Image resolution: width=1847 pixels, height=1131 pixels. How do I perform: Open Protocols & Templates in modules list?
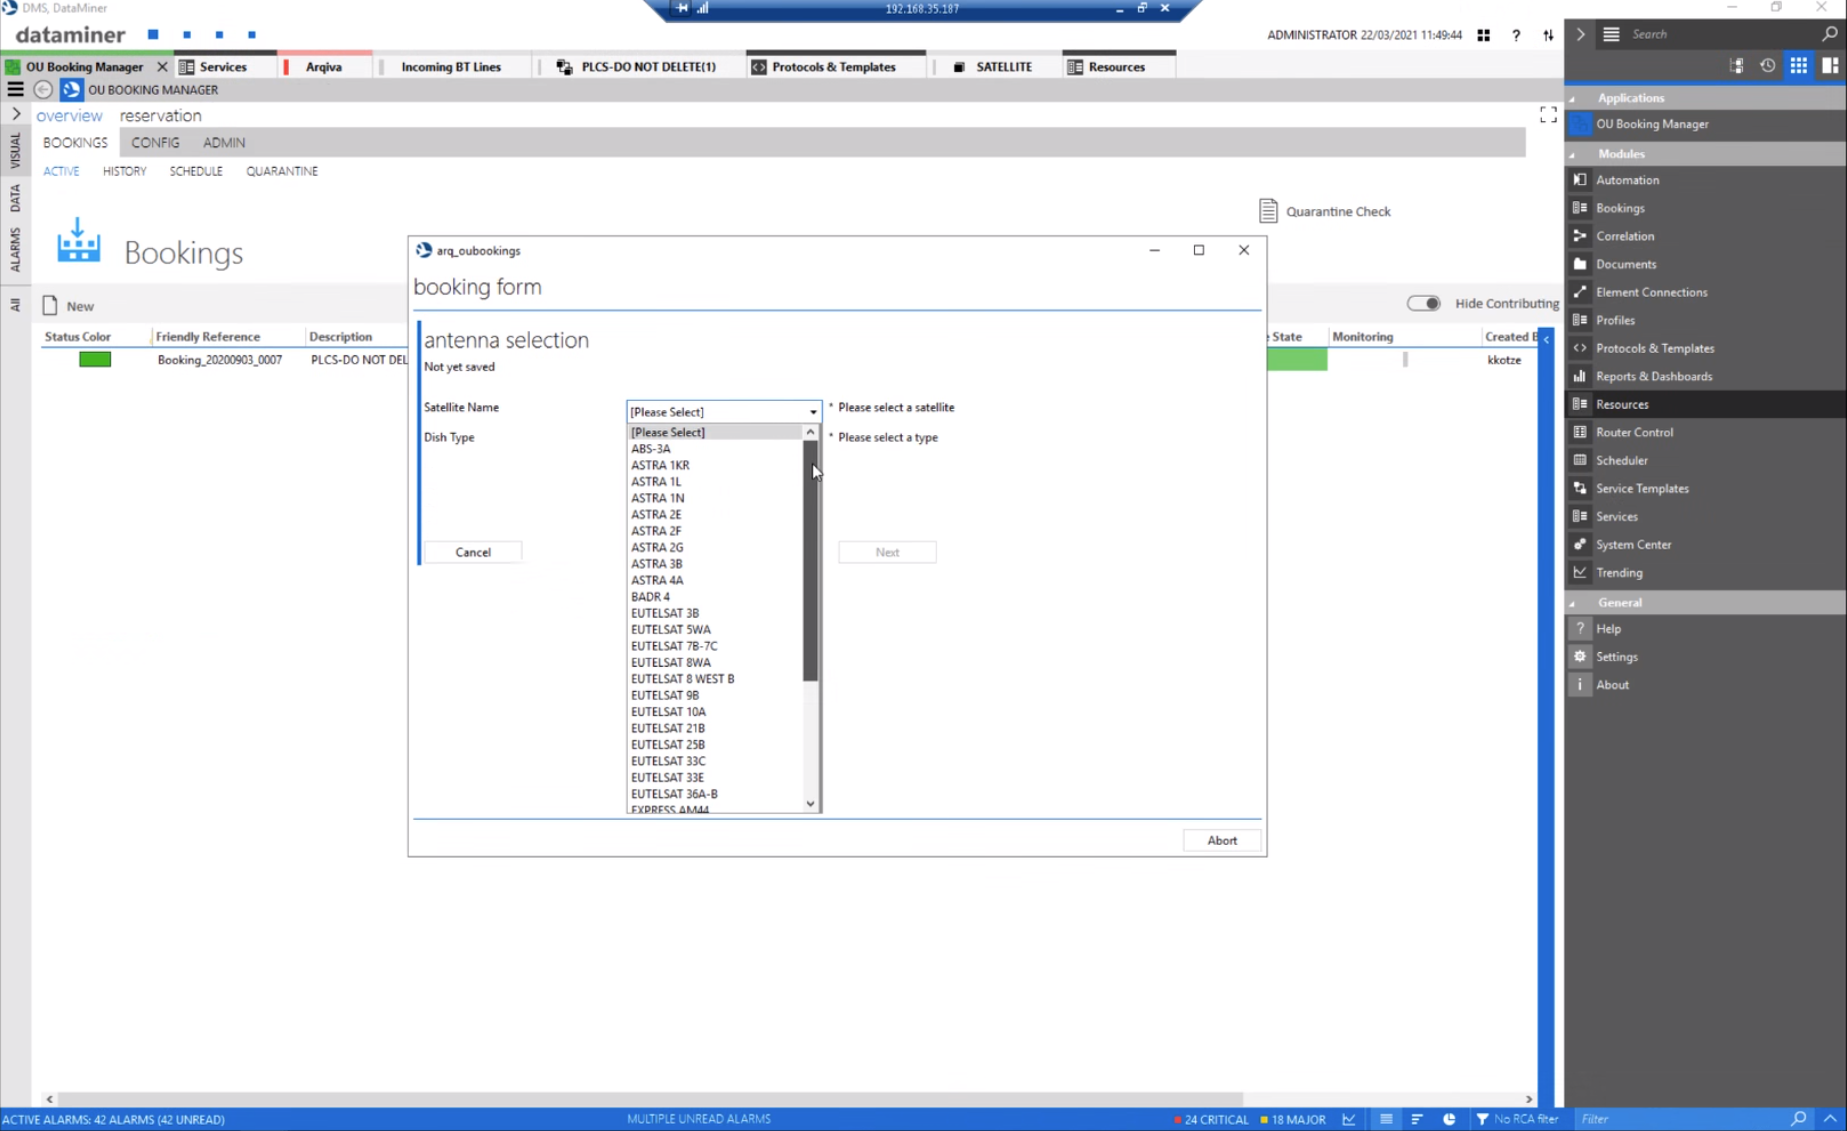click(x=1654, y=348)
